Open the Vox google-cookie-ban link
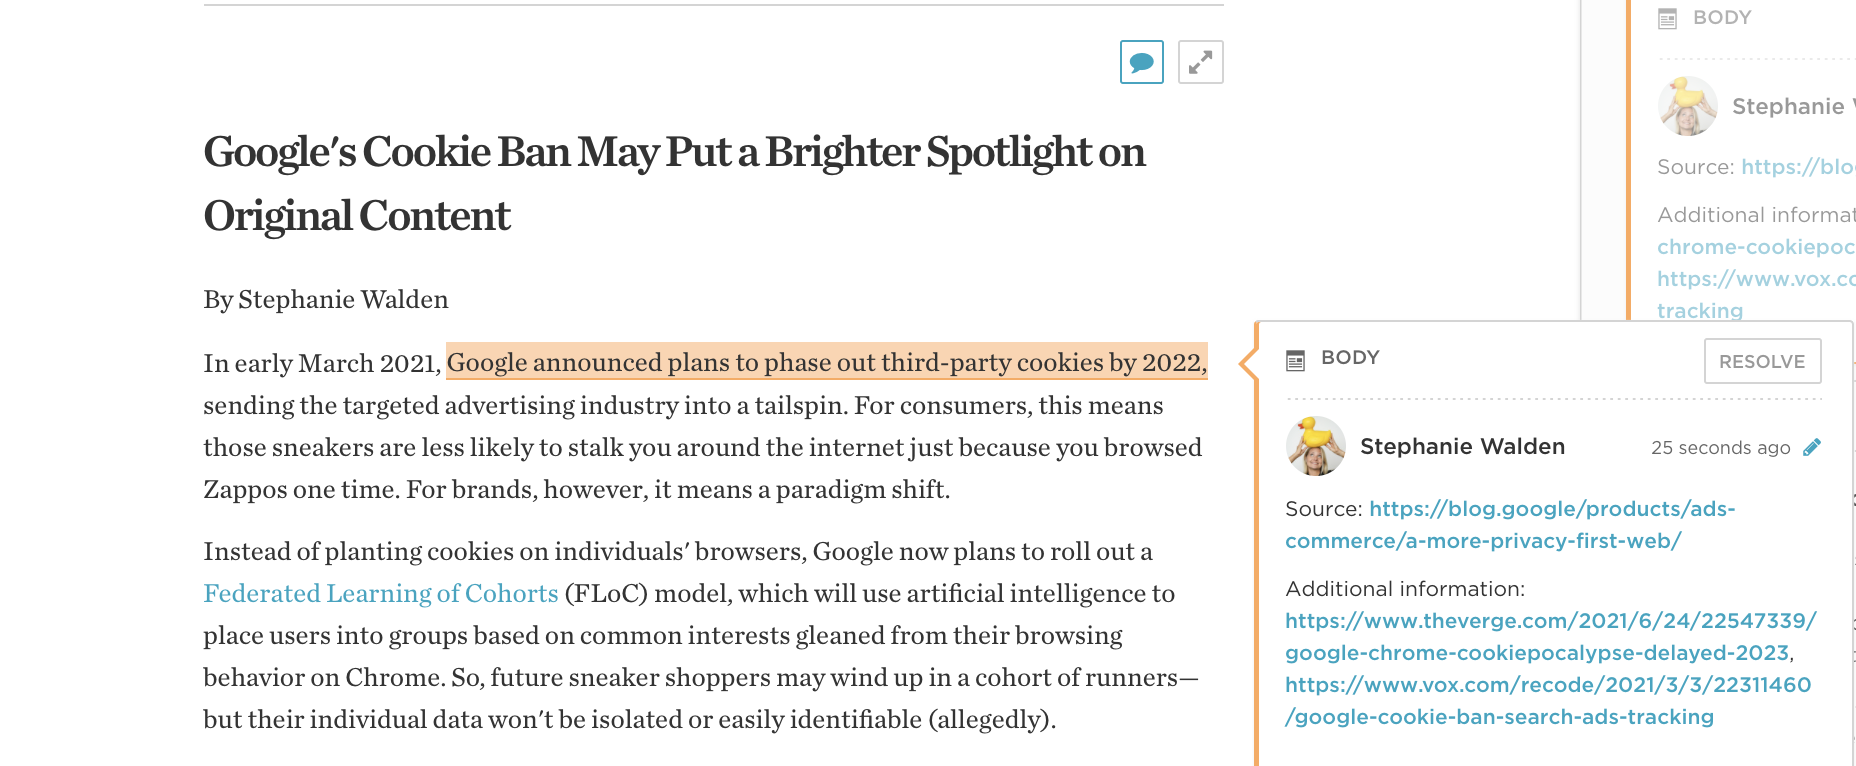The height and width of the screenshot is (766, 1856). click(1547, 700)
